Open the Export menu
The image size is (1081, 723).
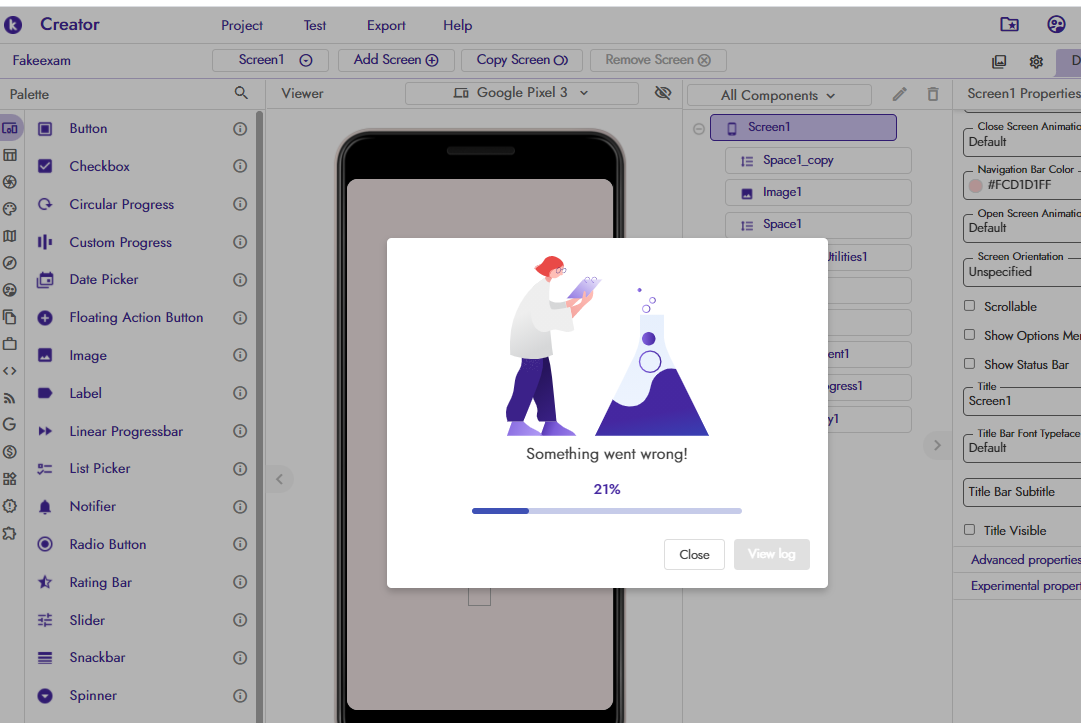pyautogui.click(x=386, y=26)
